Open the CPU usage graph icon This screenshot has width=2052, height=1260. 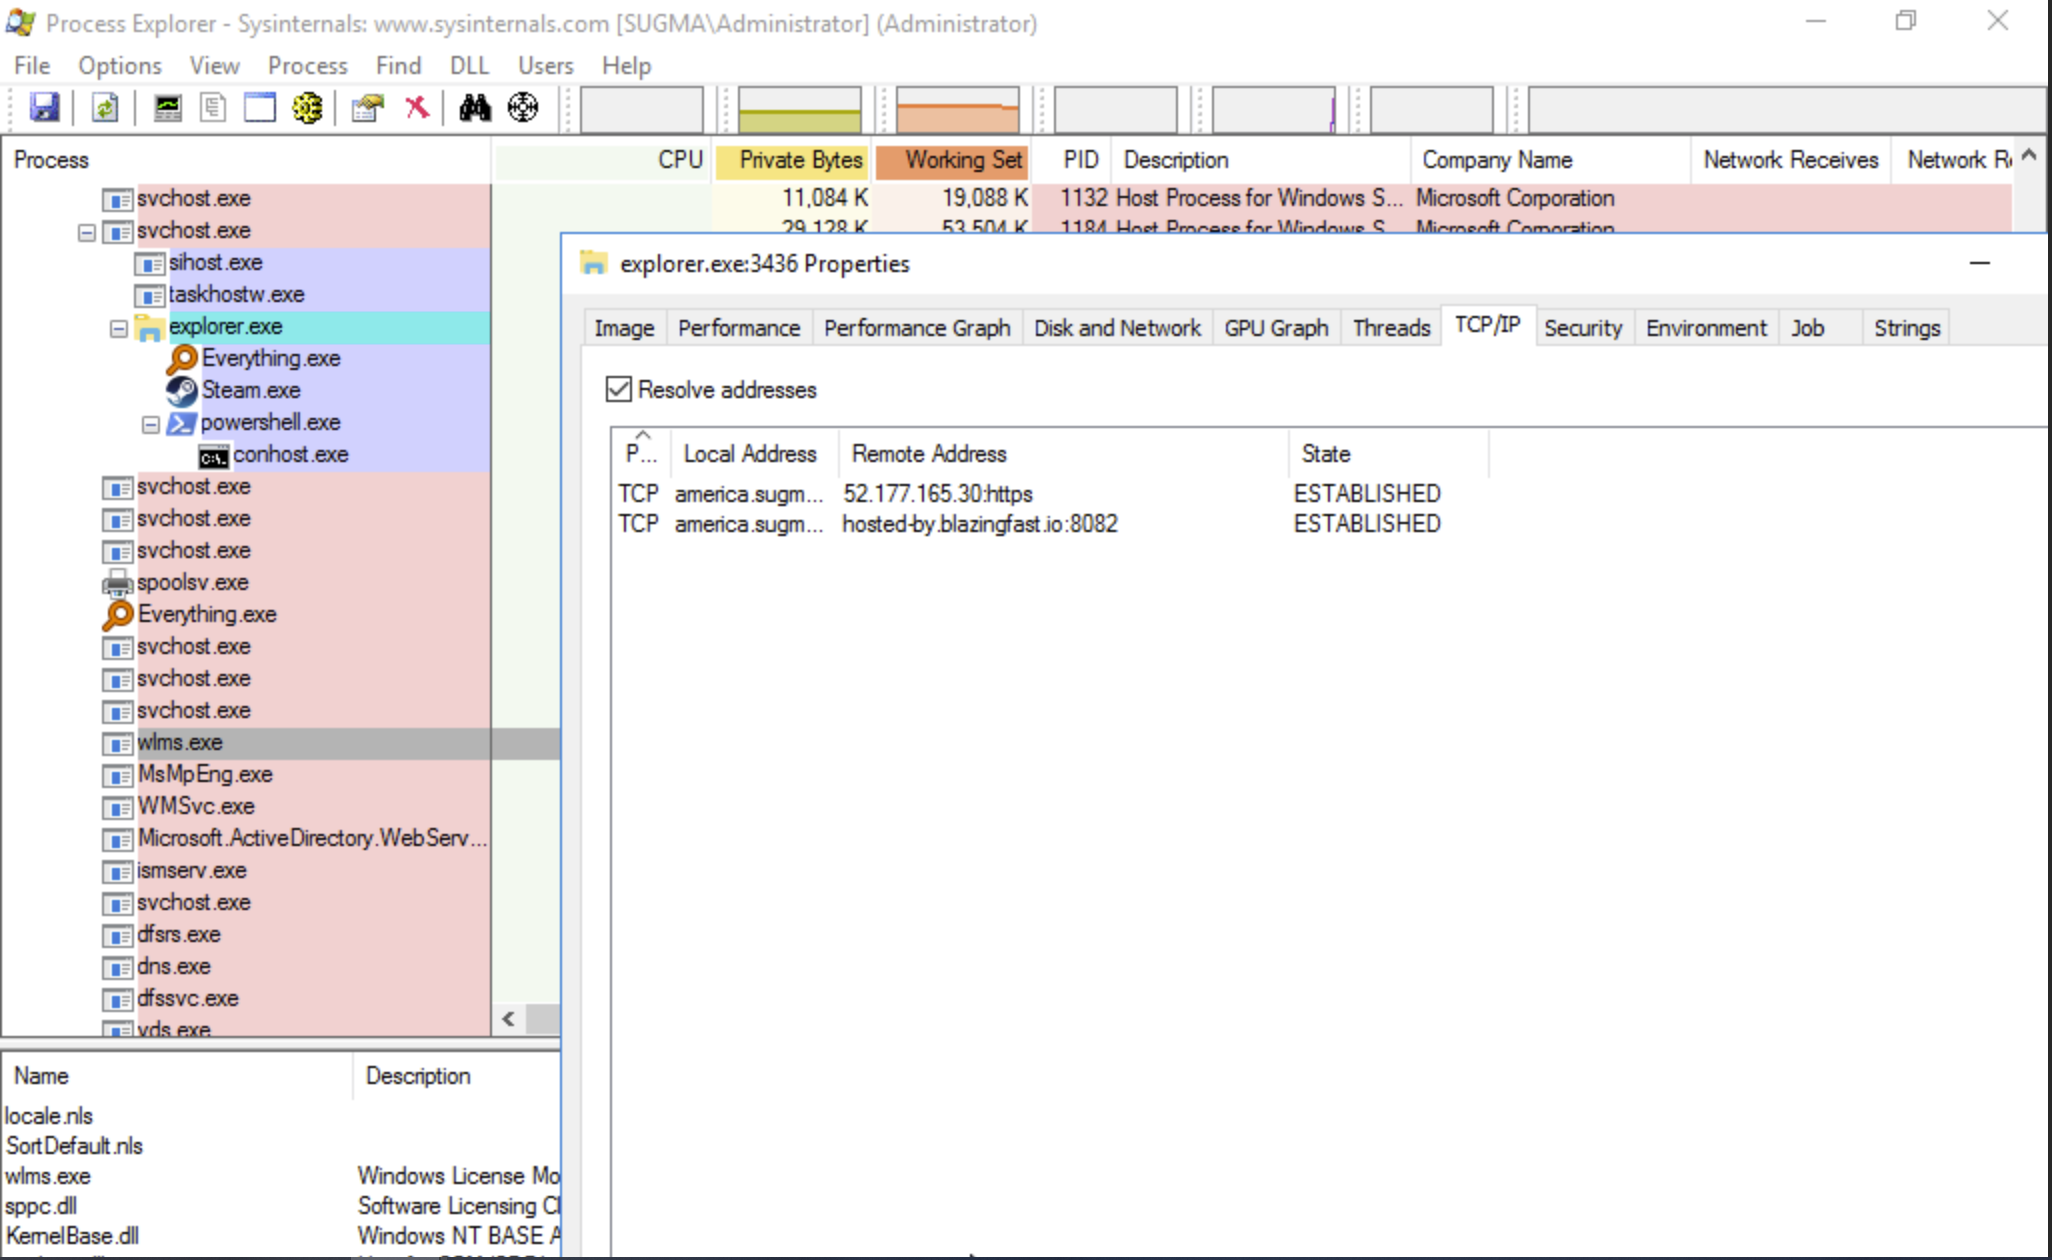(166, 107)
